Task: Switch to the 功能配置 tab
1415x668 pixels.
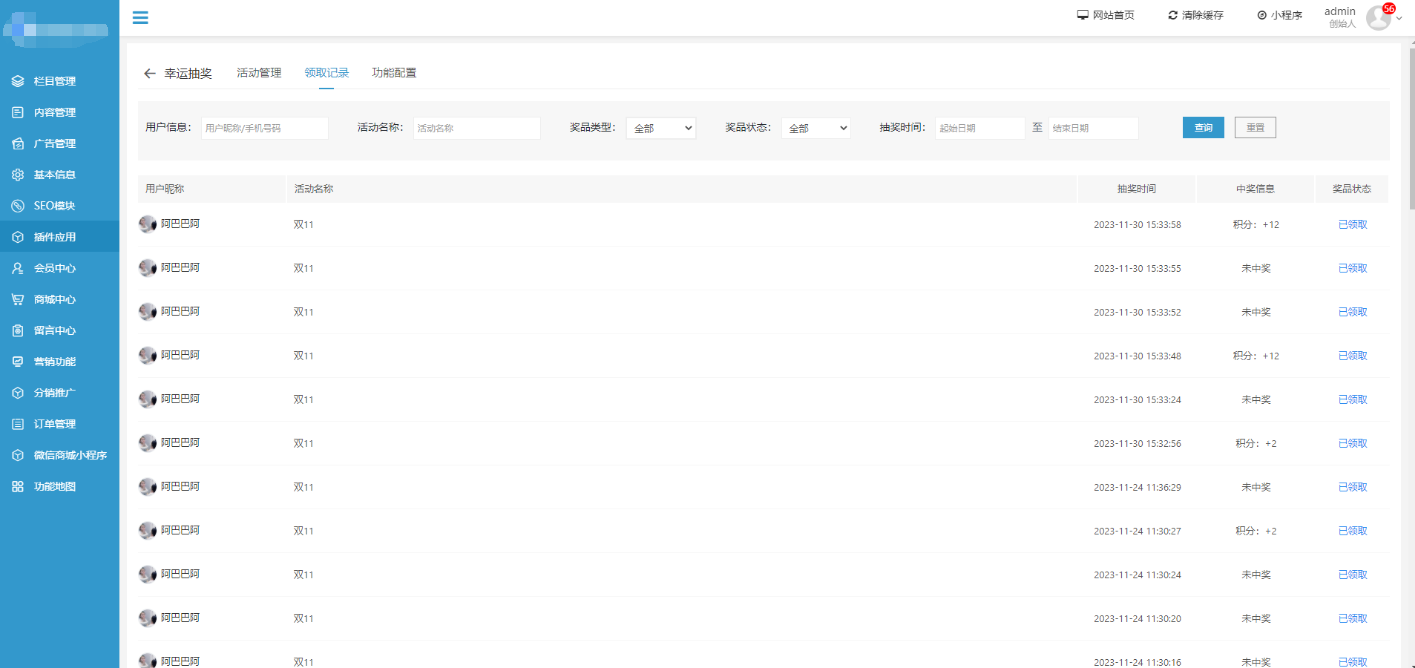Action: [x=394, y=73]
